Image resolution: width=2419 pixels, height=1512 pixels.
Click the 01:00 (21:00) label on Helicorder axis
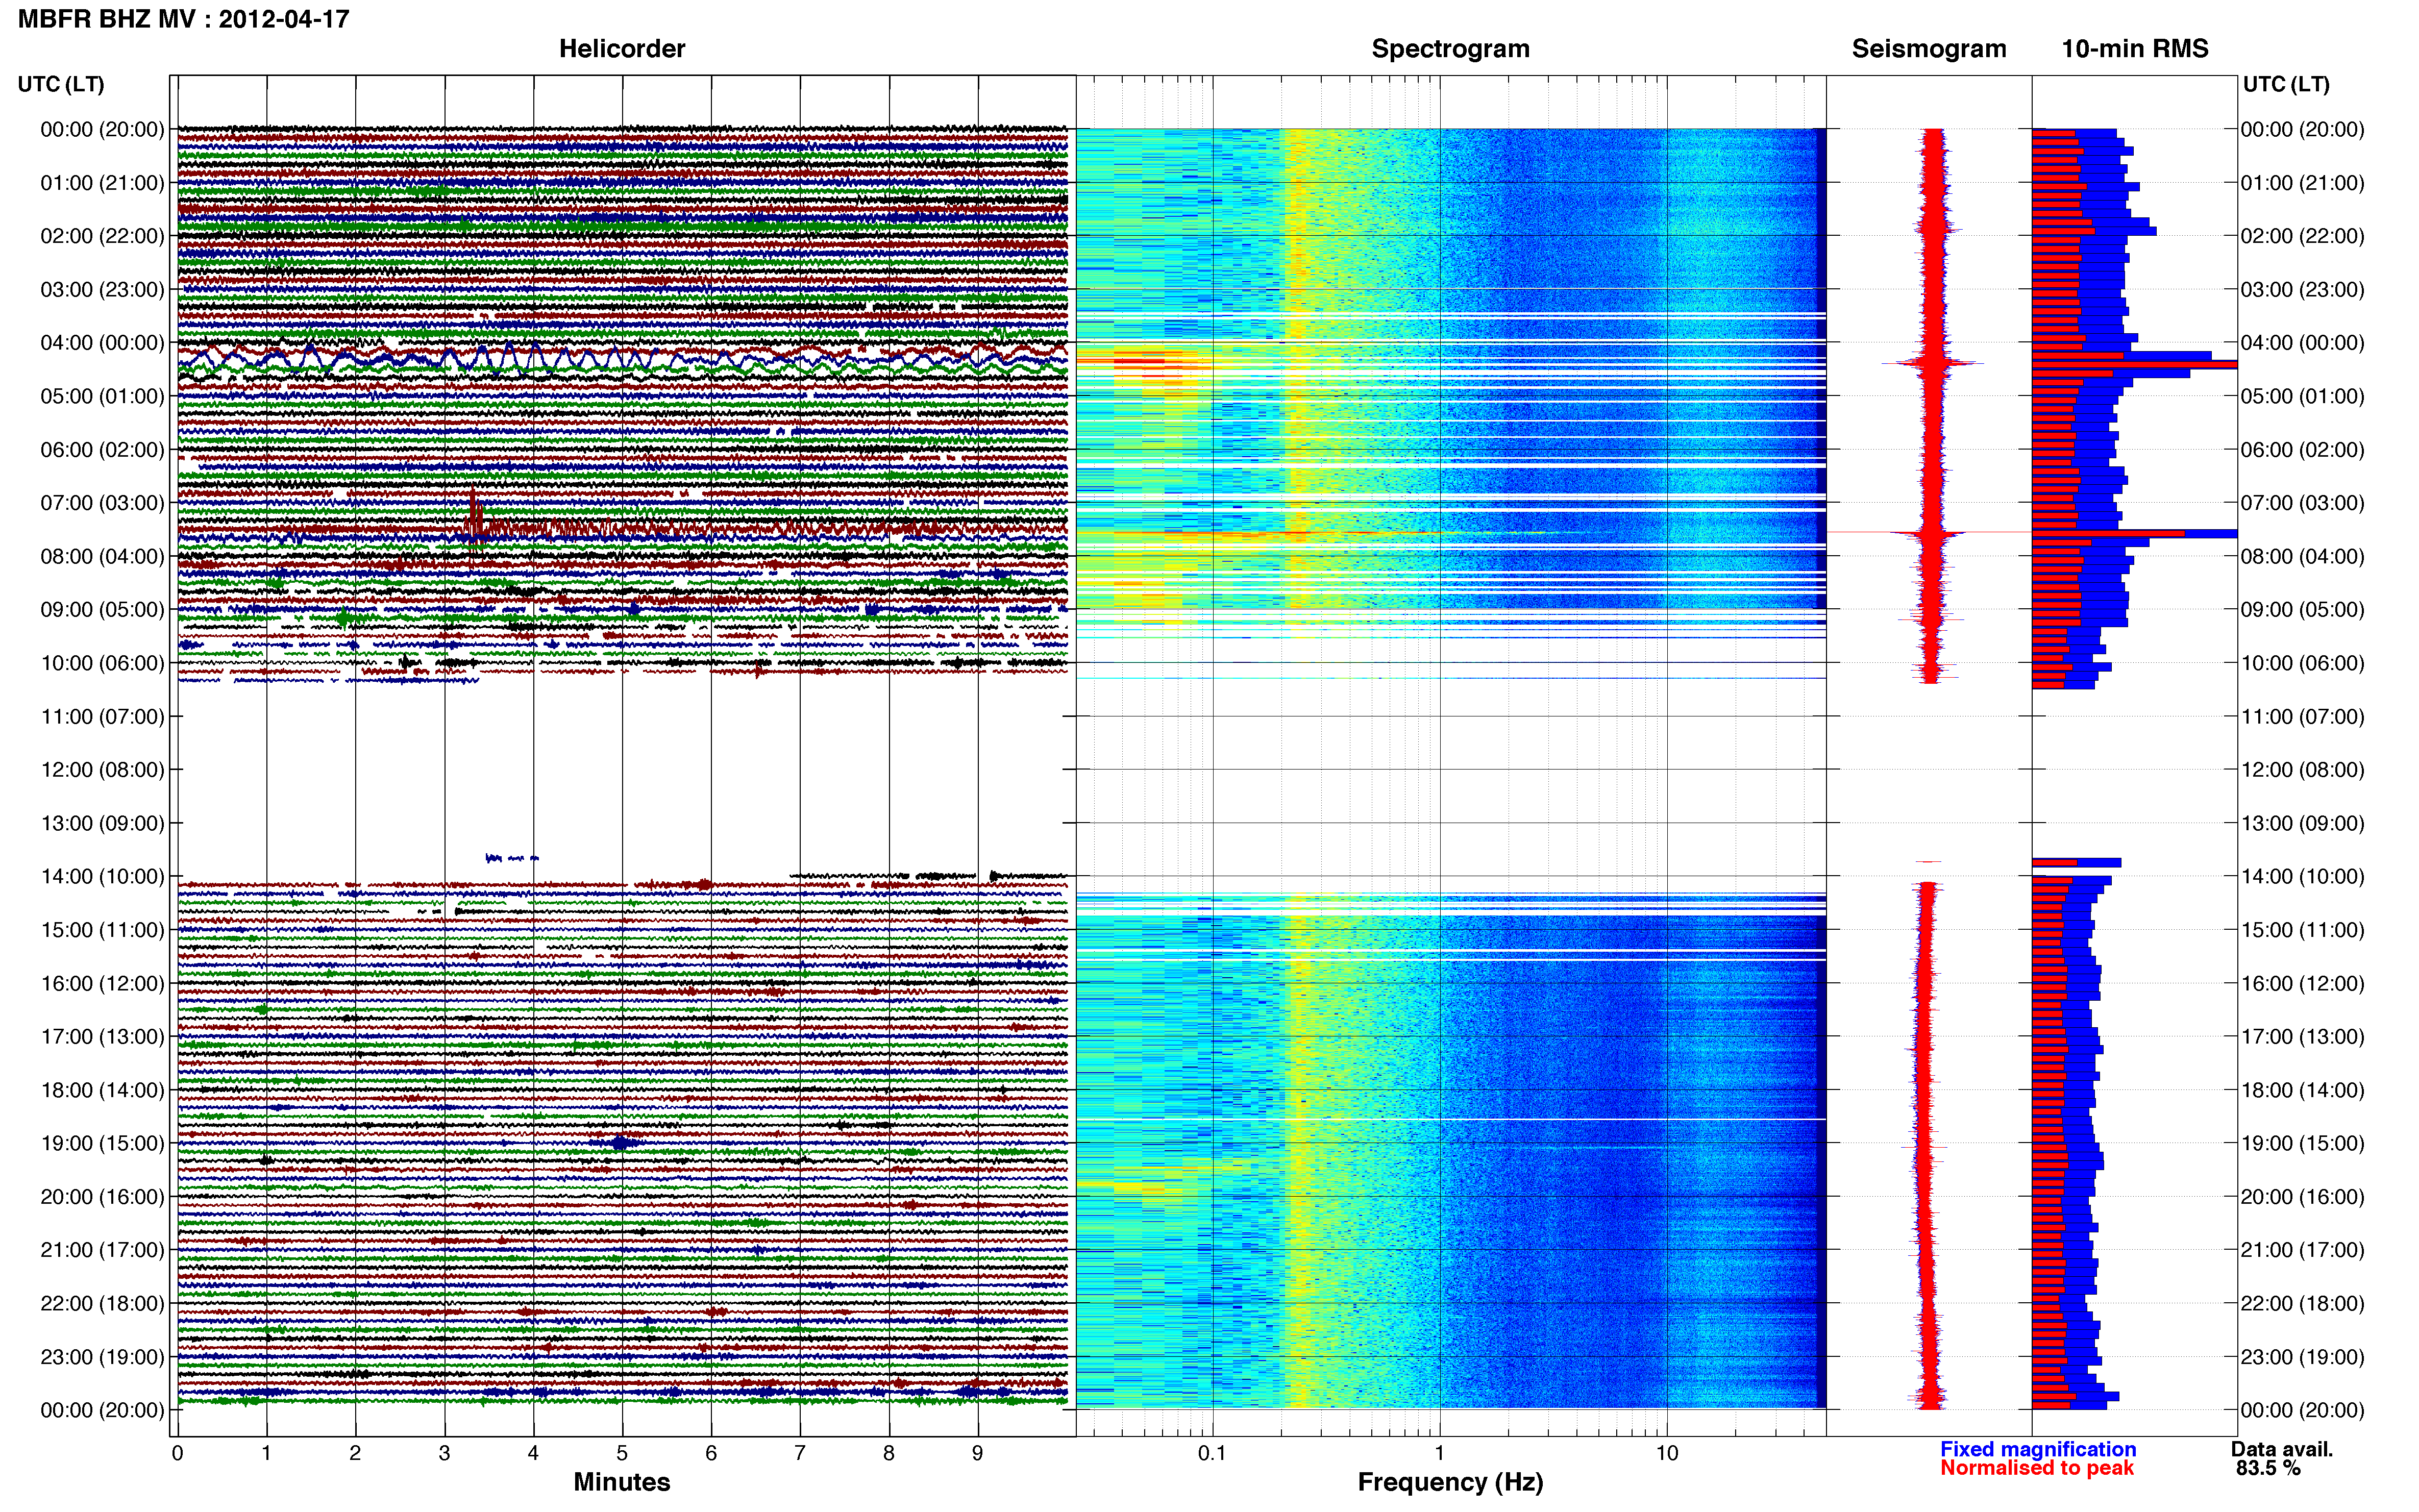102,183
